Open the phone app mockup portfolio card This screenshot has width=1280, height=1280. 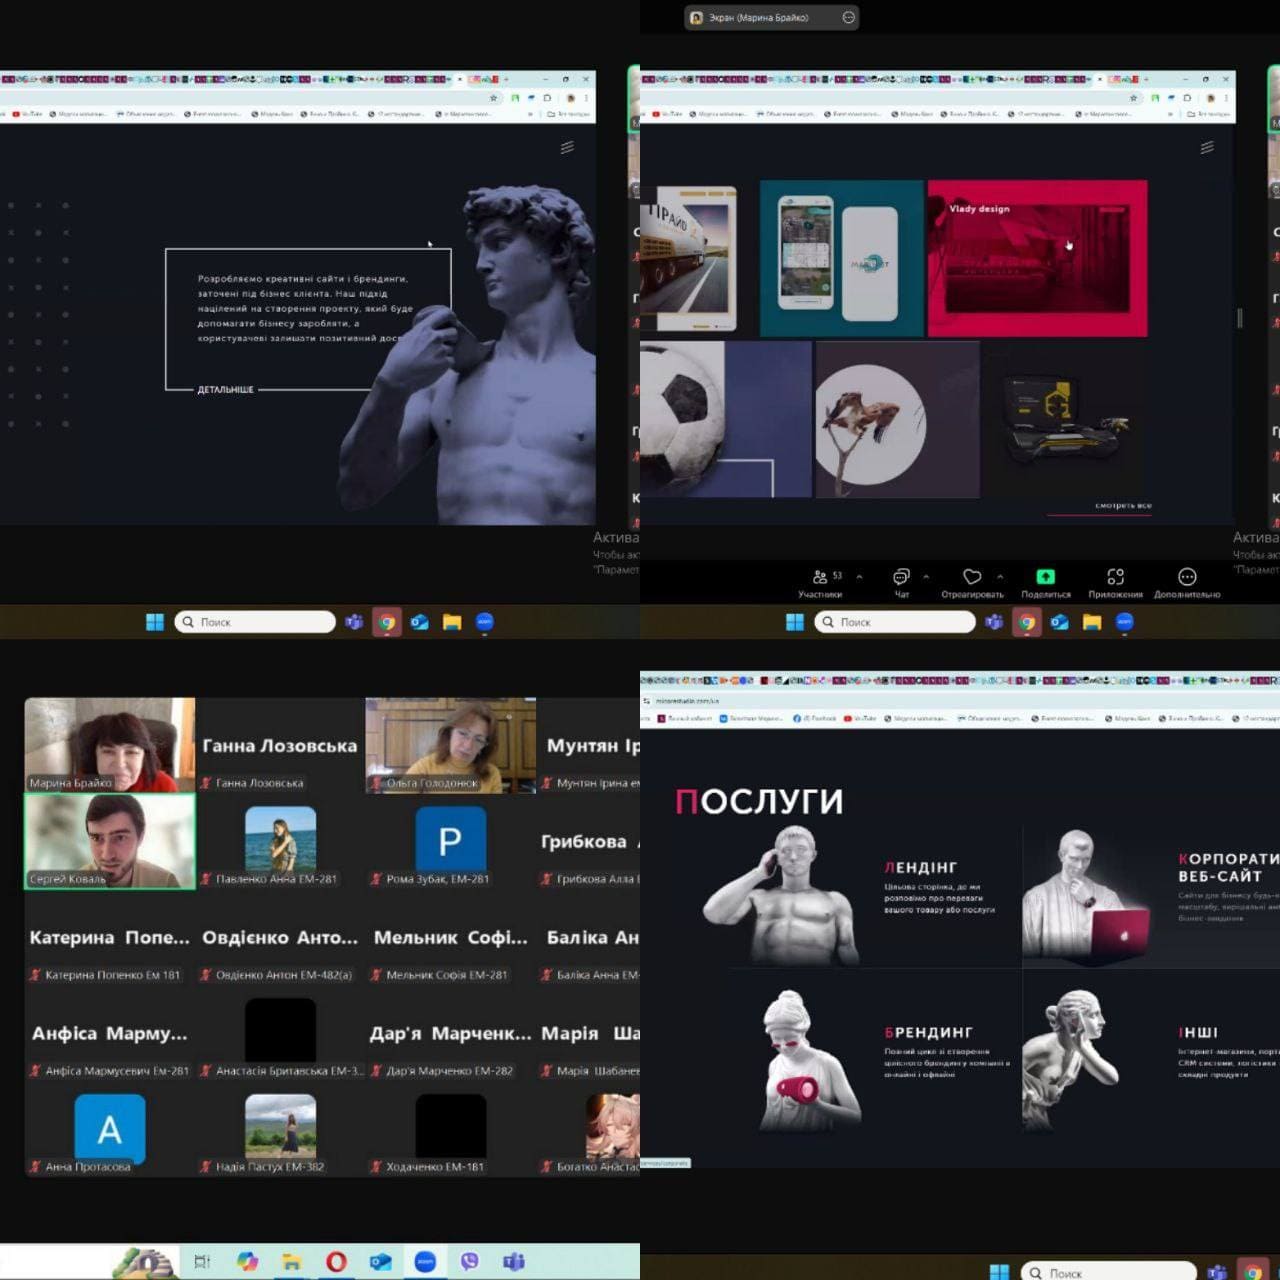[x=842, y=258]
